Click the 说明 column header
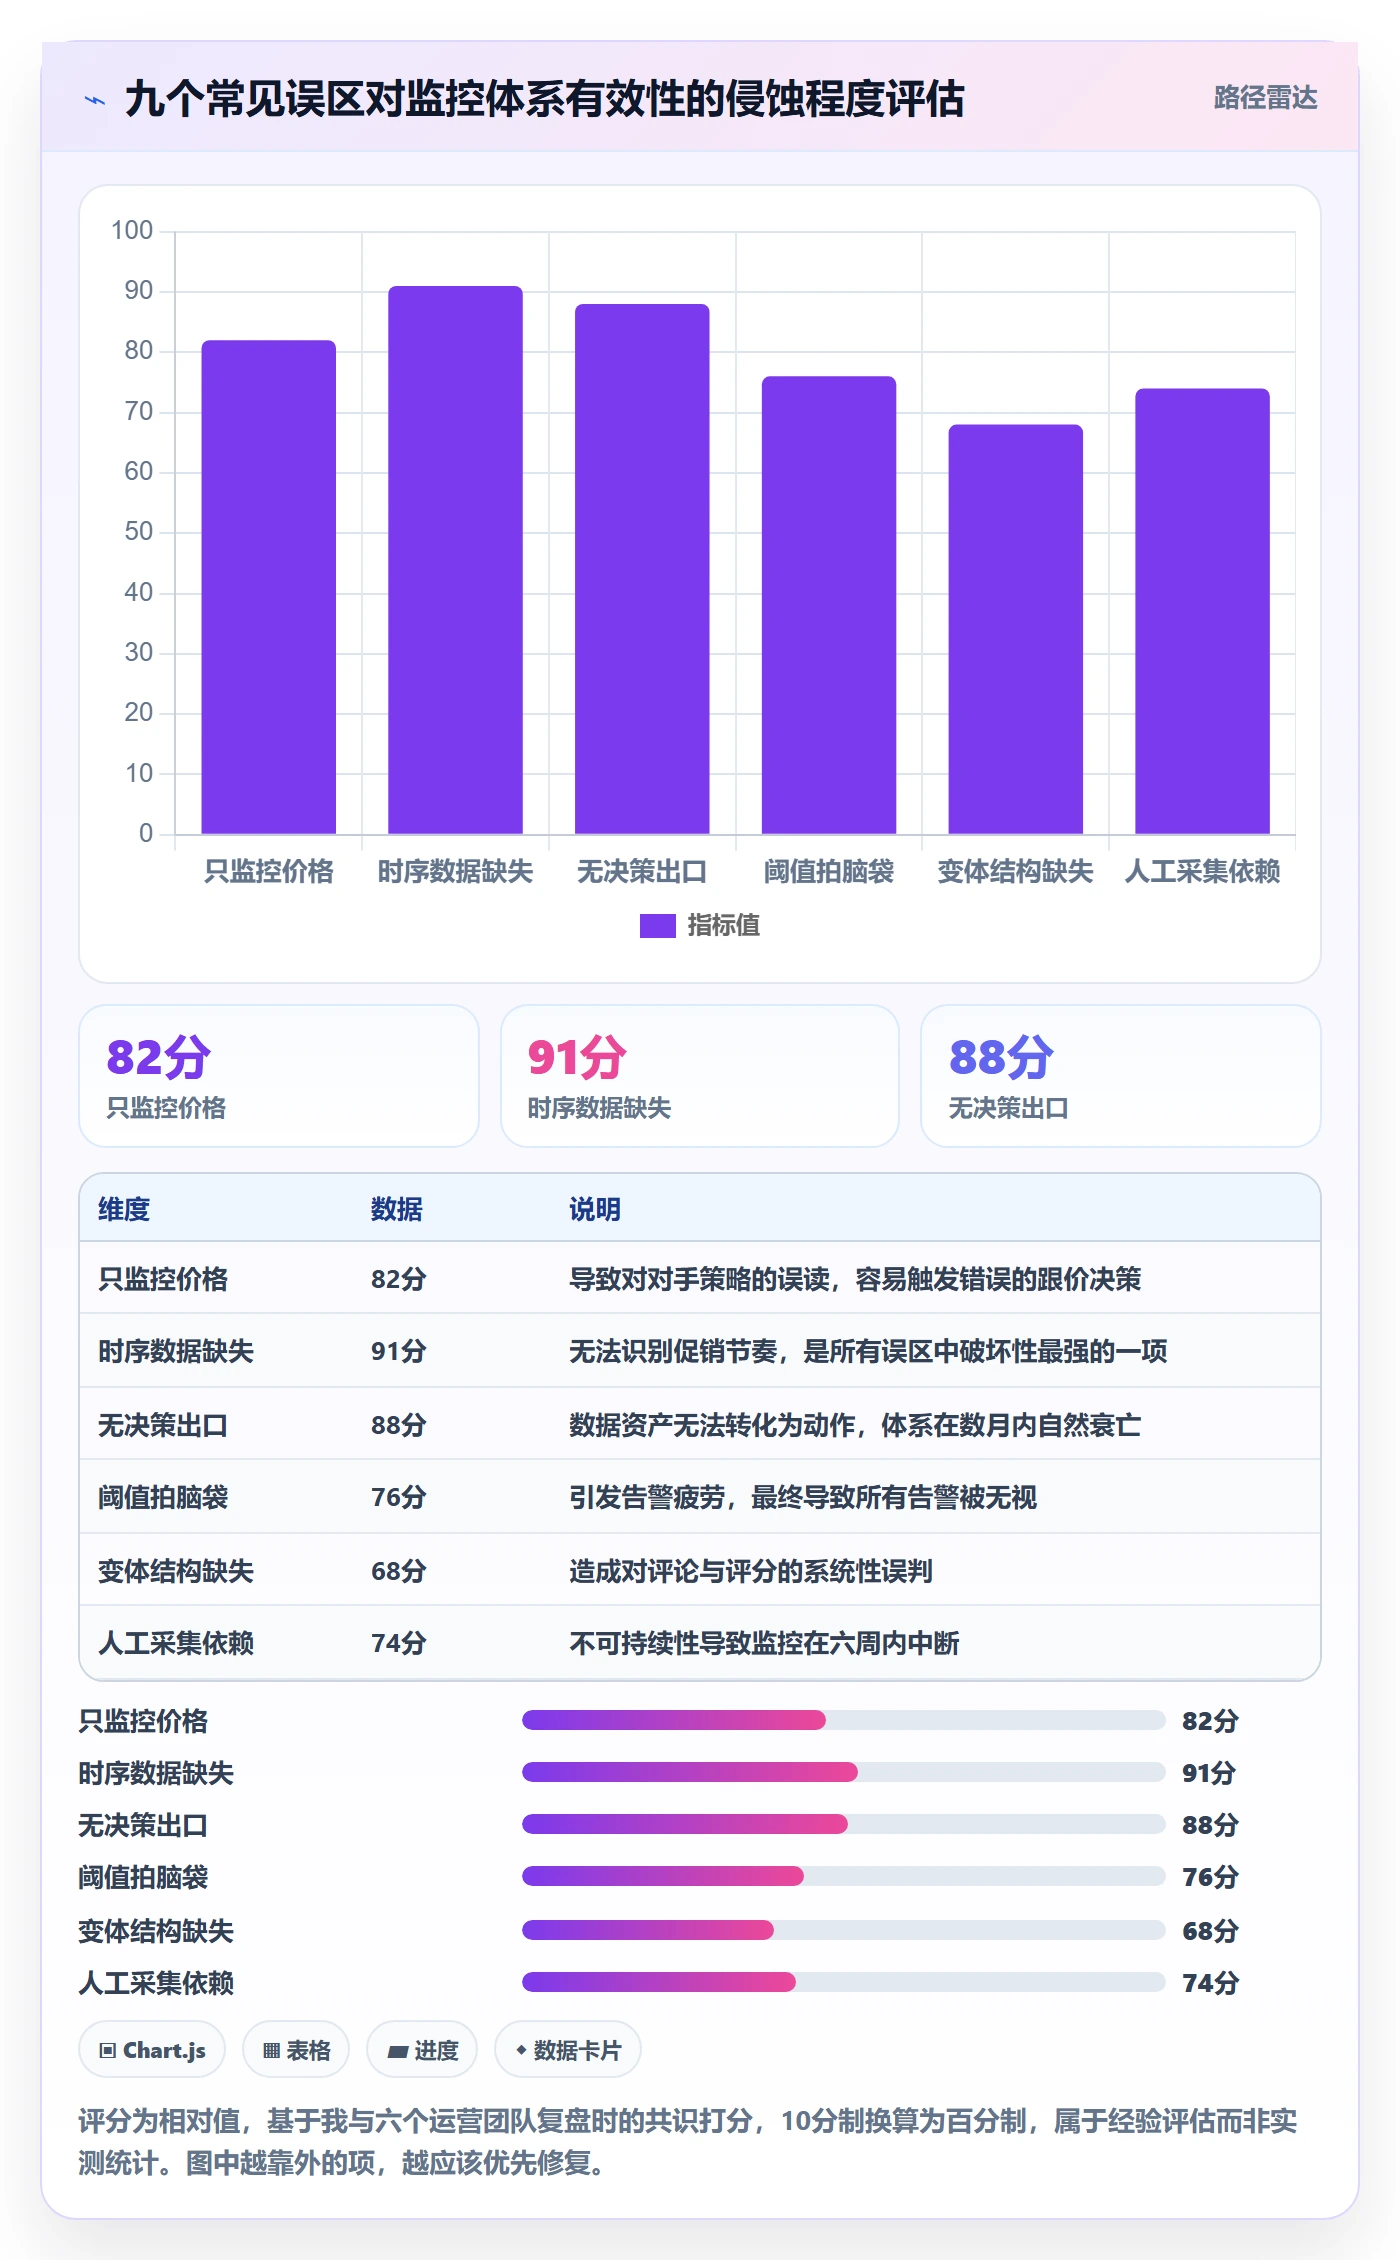This screenshot has height=2260, width=1400. [x=595, y=1209]
